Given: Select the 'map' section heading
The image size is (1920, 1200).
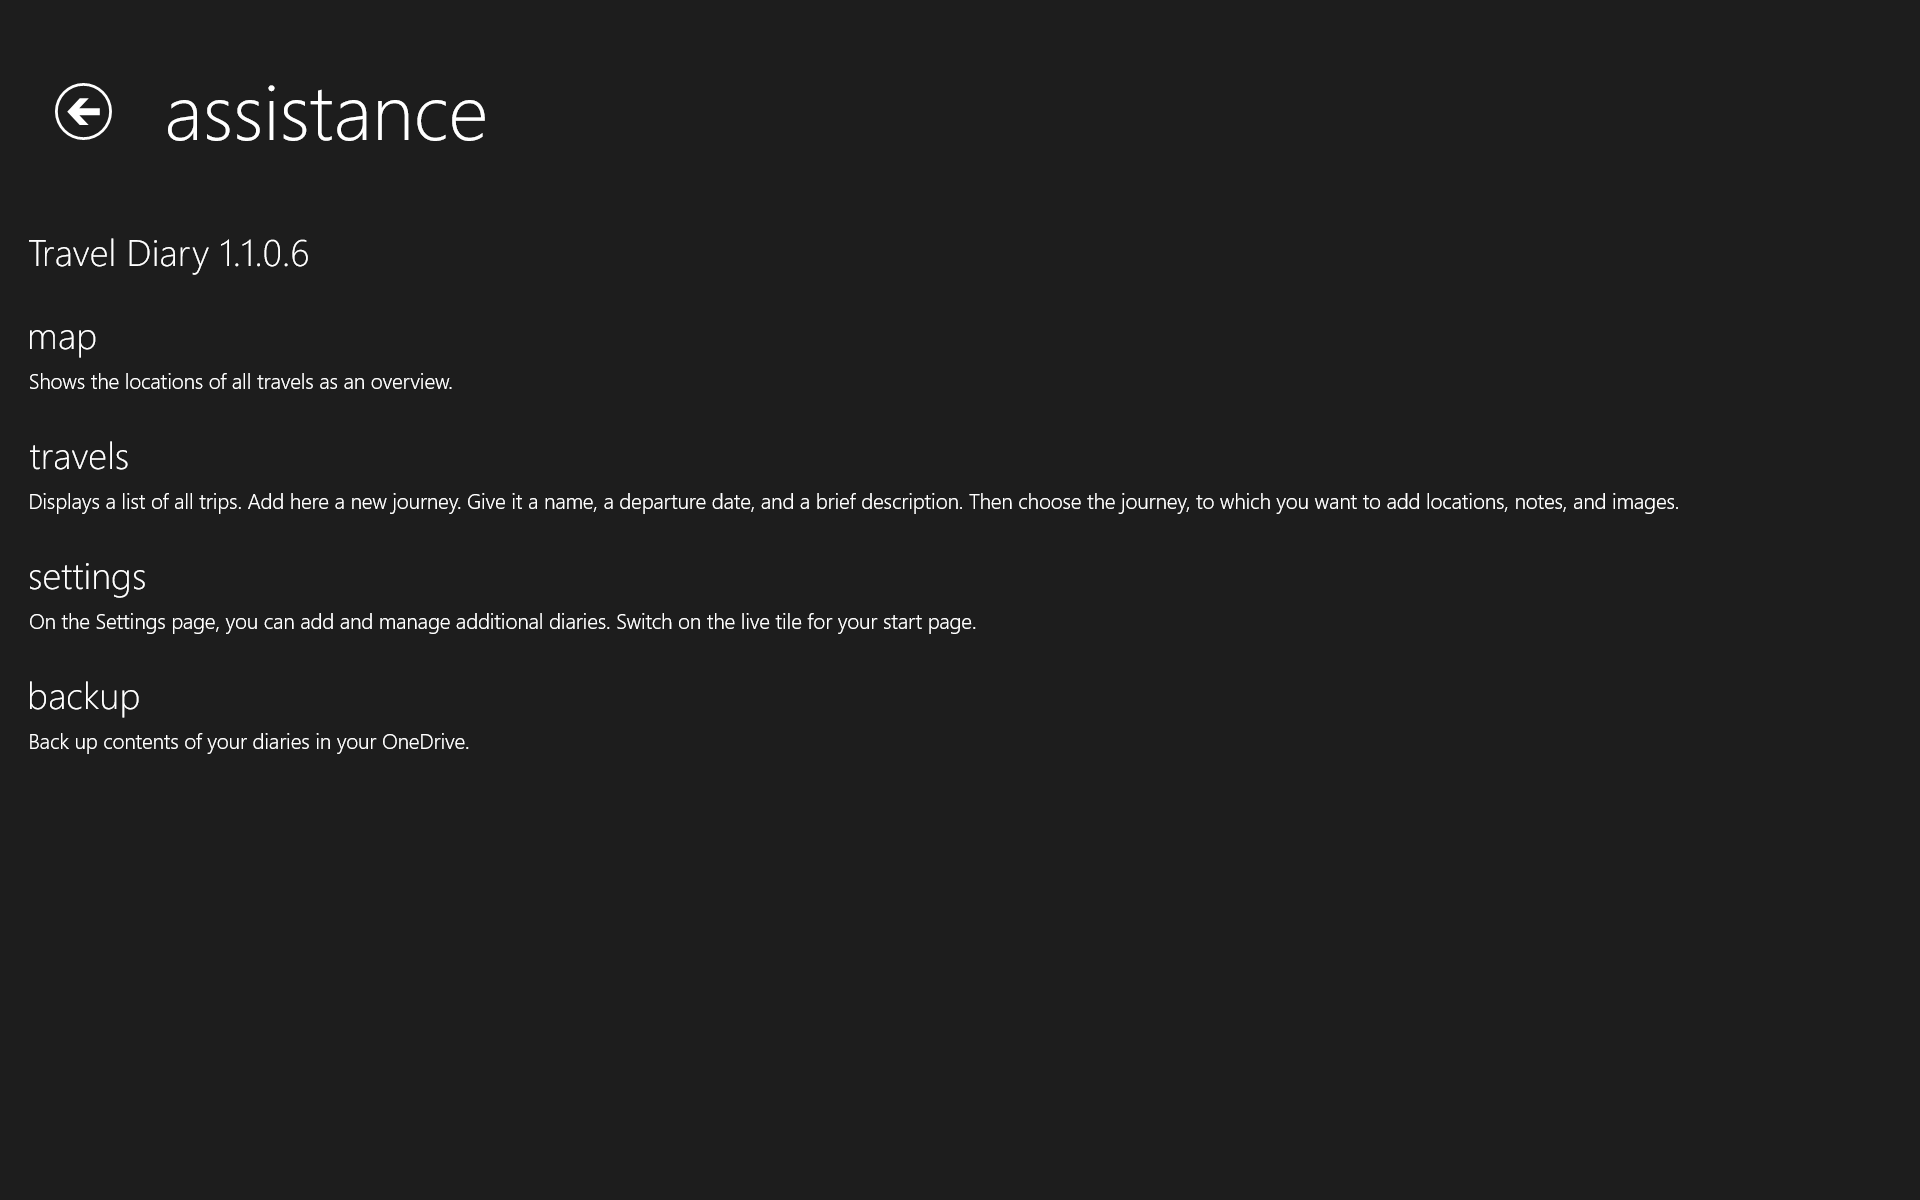Looking at the screenshot, I should pyautogui.click(x=62, y=337).
